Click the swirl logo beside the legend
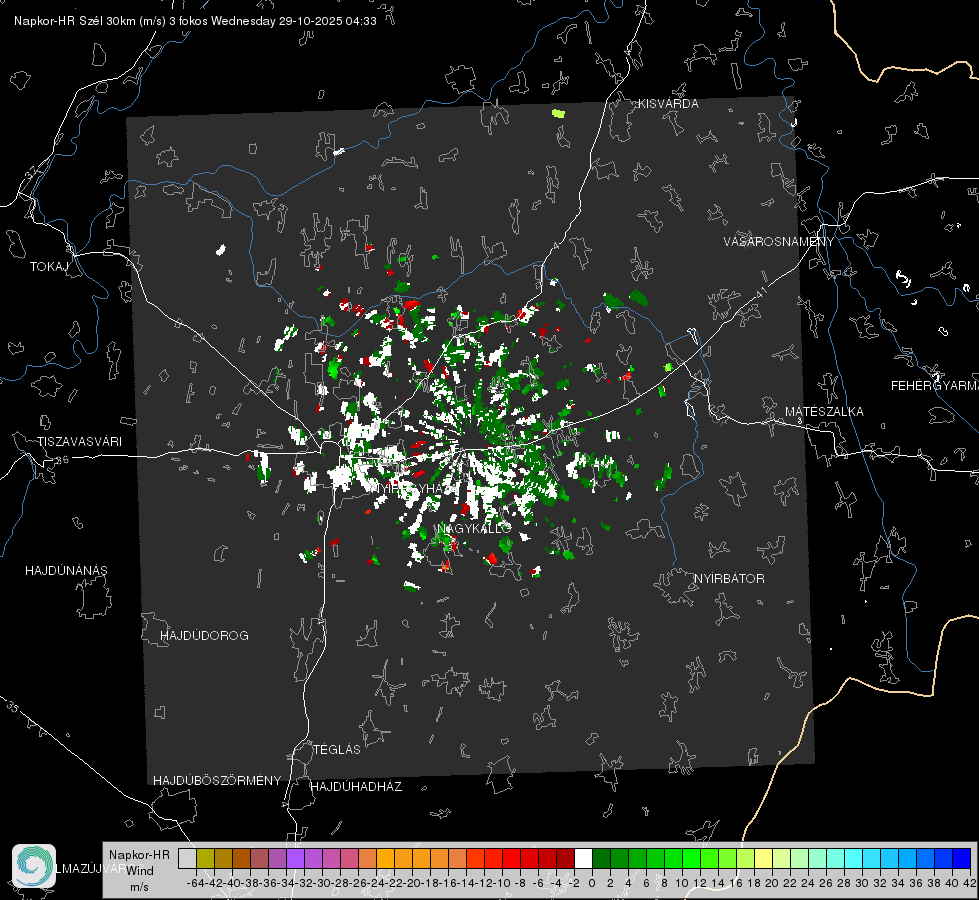The width and height of the screenshot is (979, 900). [x=34, y=866]
